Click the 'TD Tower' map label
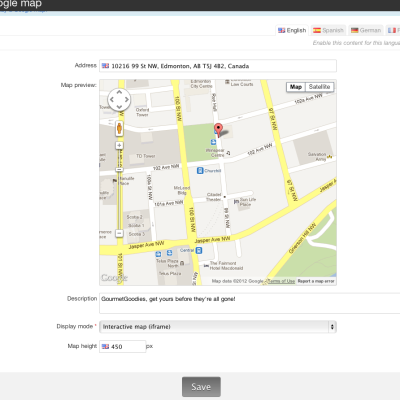The image size is (400, 400). [146, 156]
